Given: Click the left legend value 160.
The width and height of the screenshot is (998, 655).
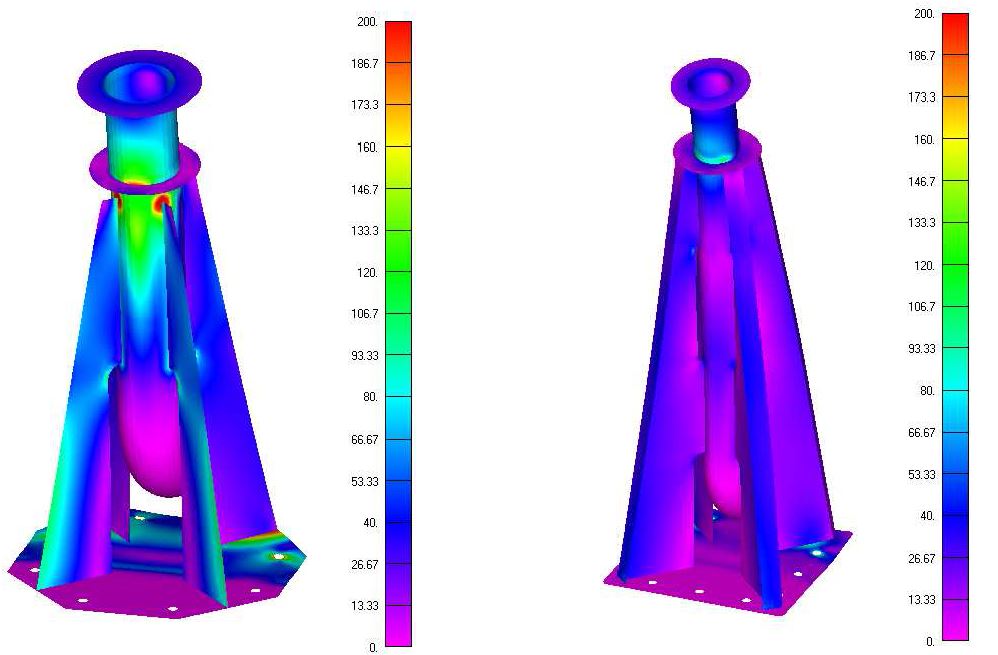Looking at the screenshot, I should (x=367, y=147).
